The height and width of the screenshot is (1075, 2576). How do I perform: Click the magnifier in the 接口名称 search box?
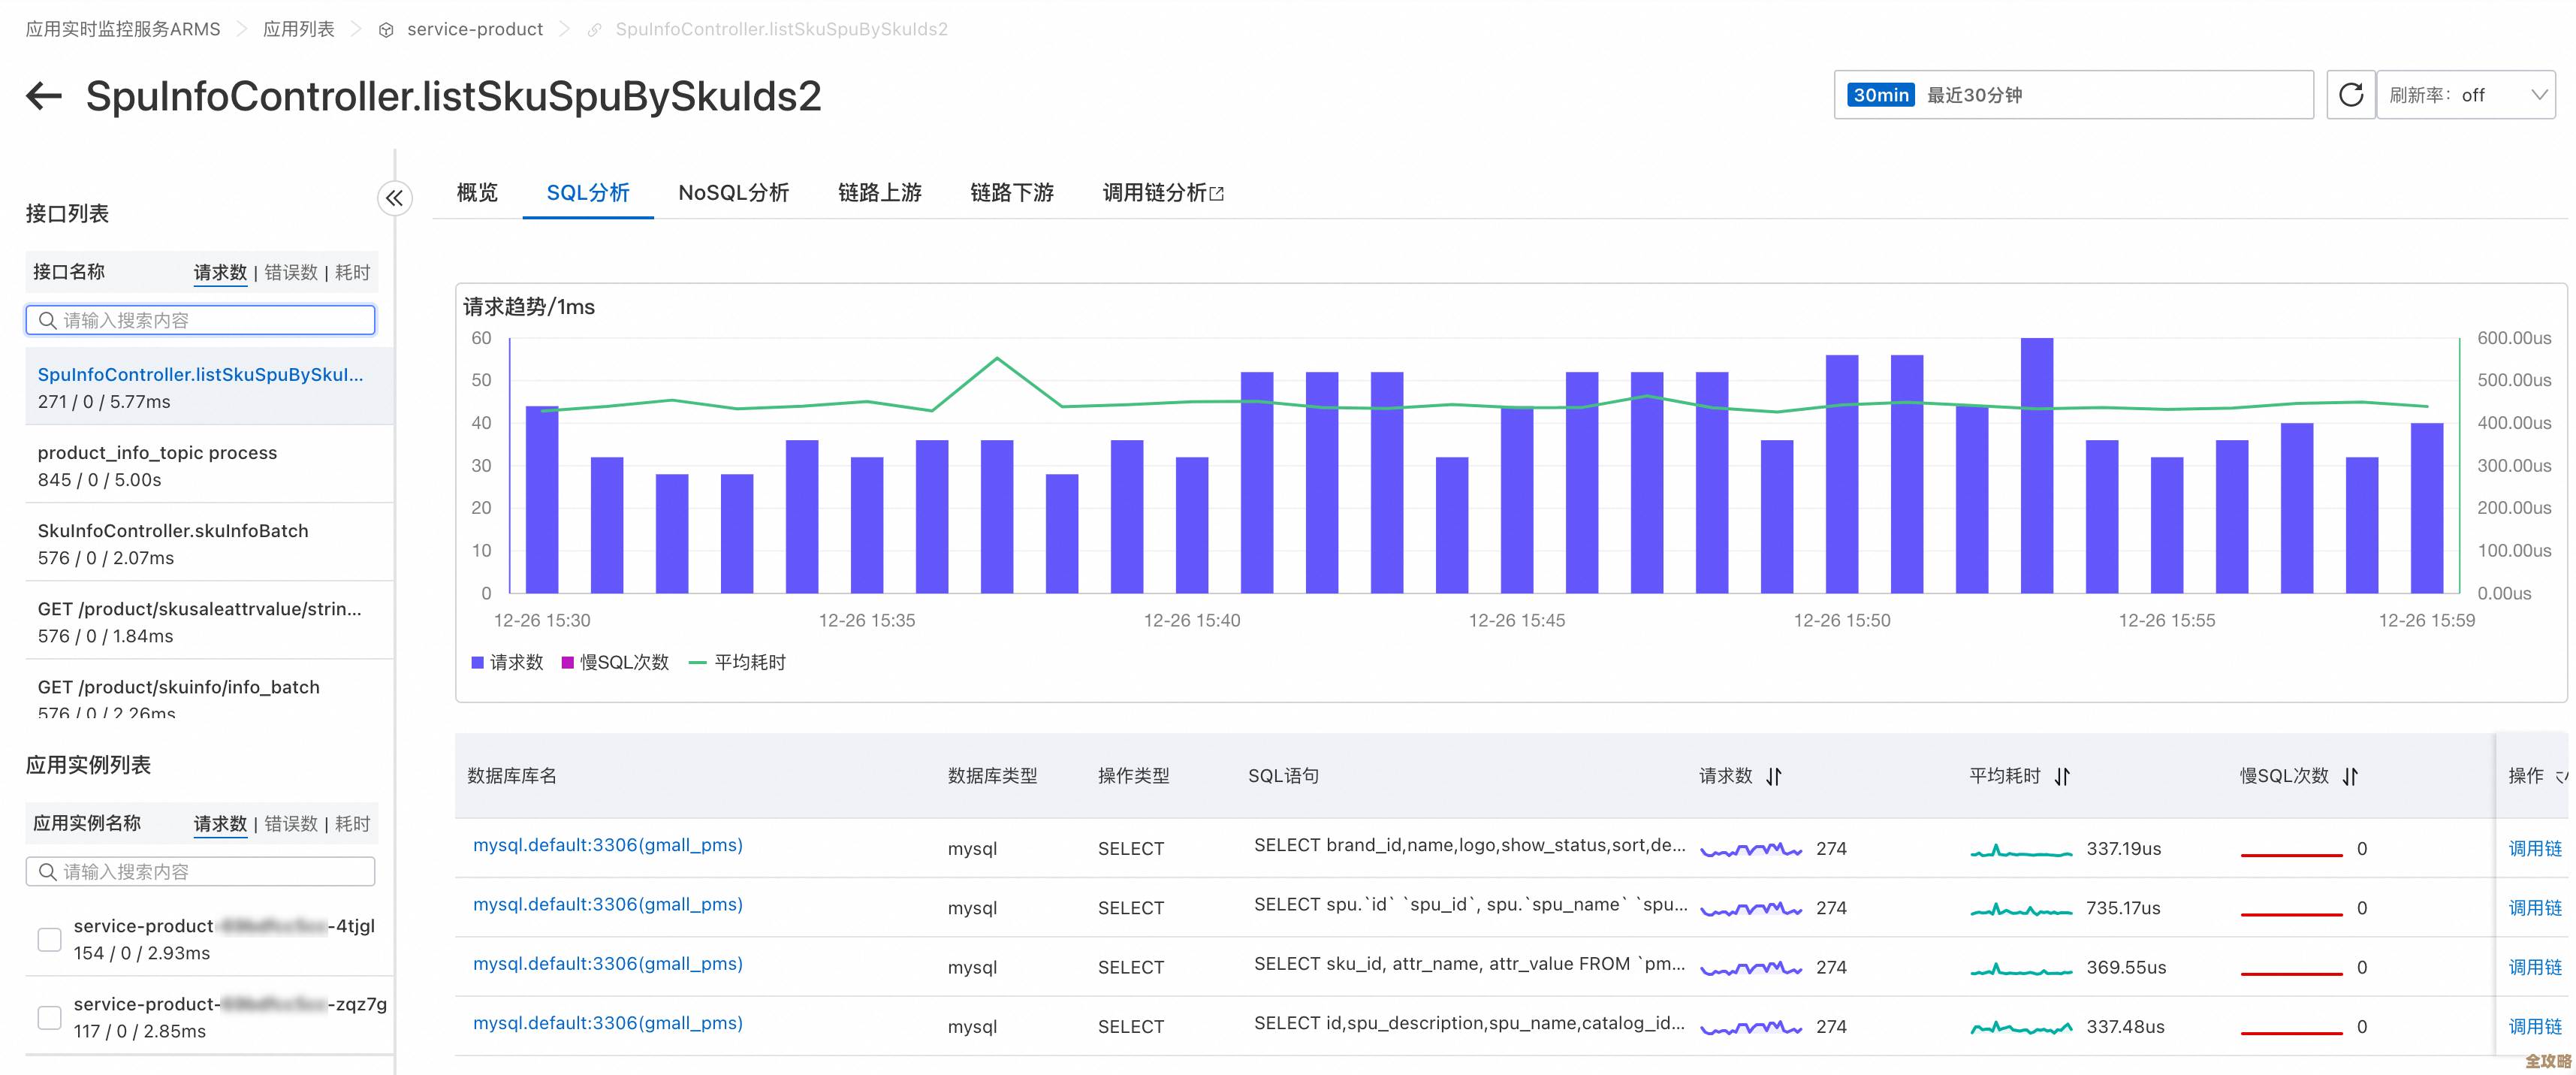pyautogui.click(x=47, y=320)
